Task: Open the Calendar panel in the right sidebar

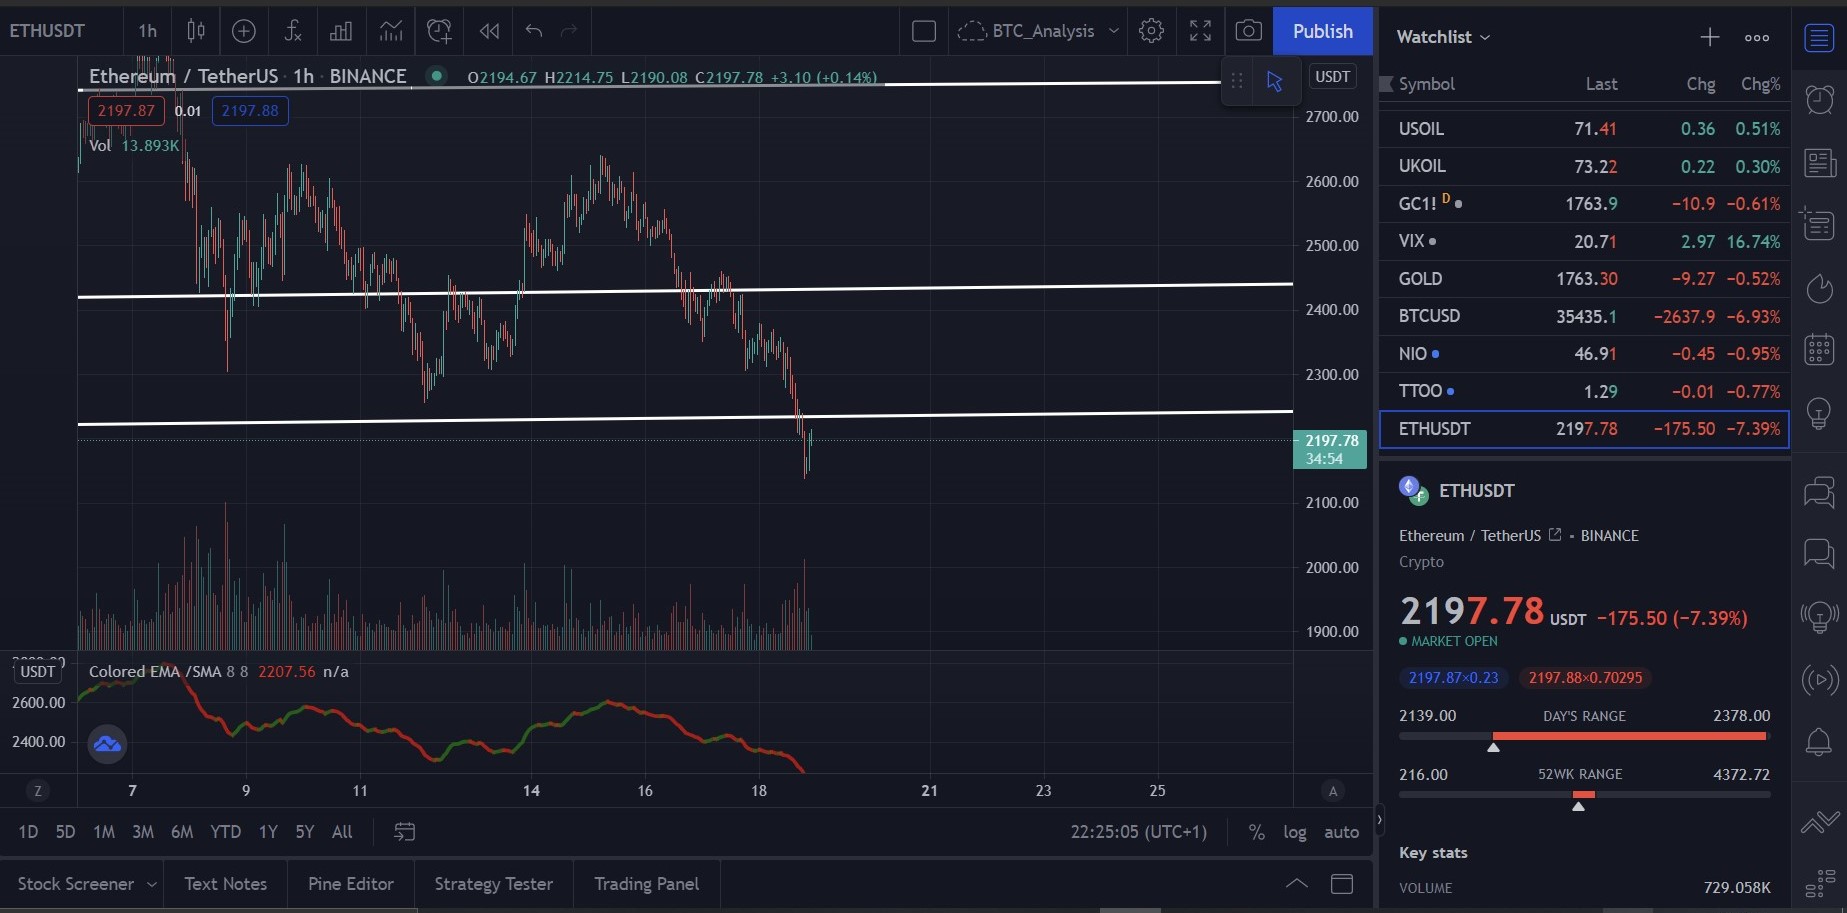Action: 1819,350
